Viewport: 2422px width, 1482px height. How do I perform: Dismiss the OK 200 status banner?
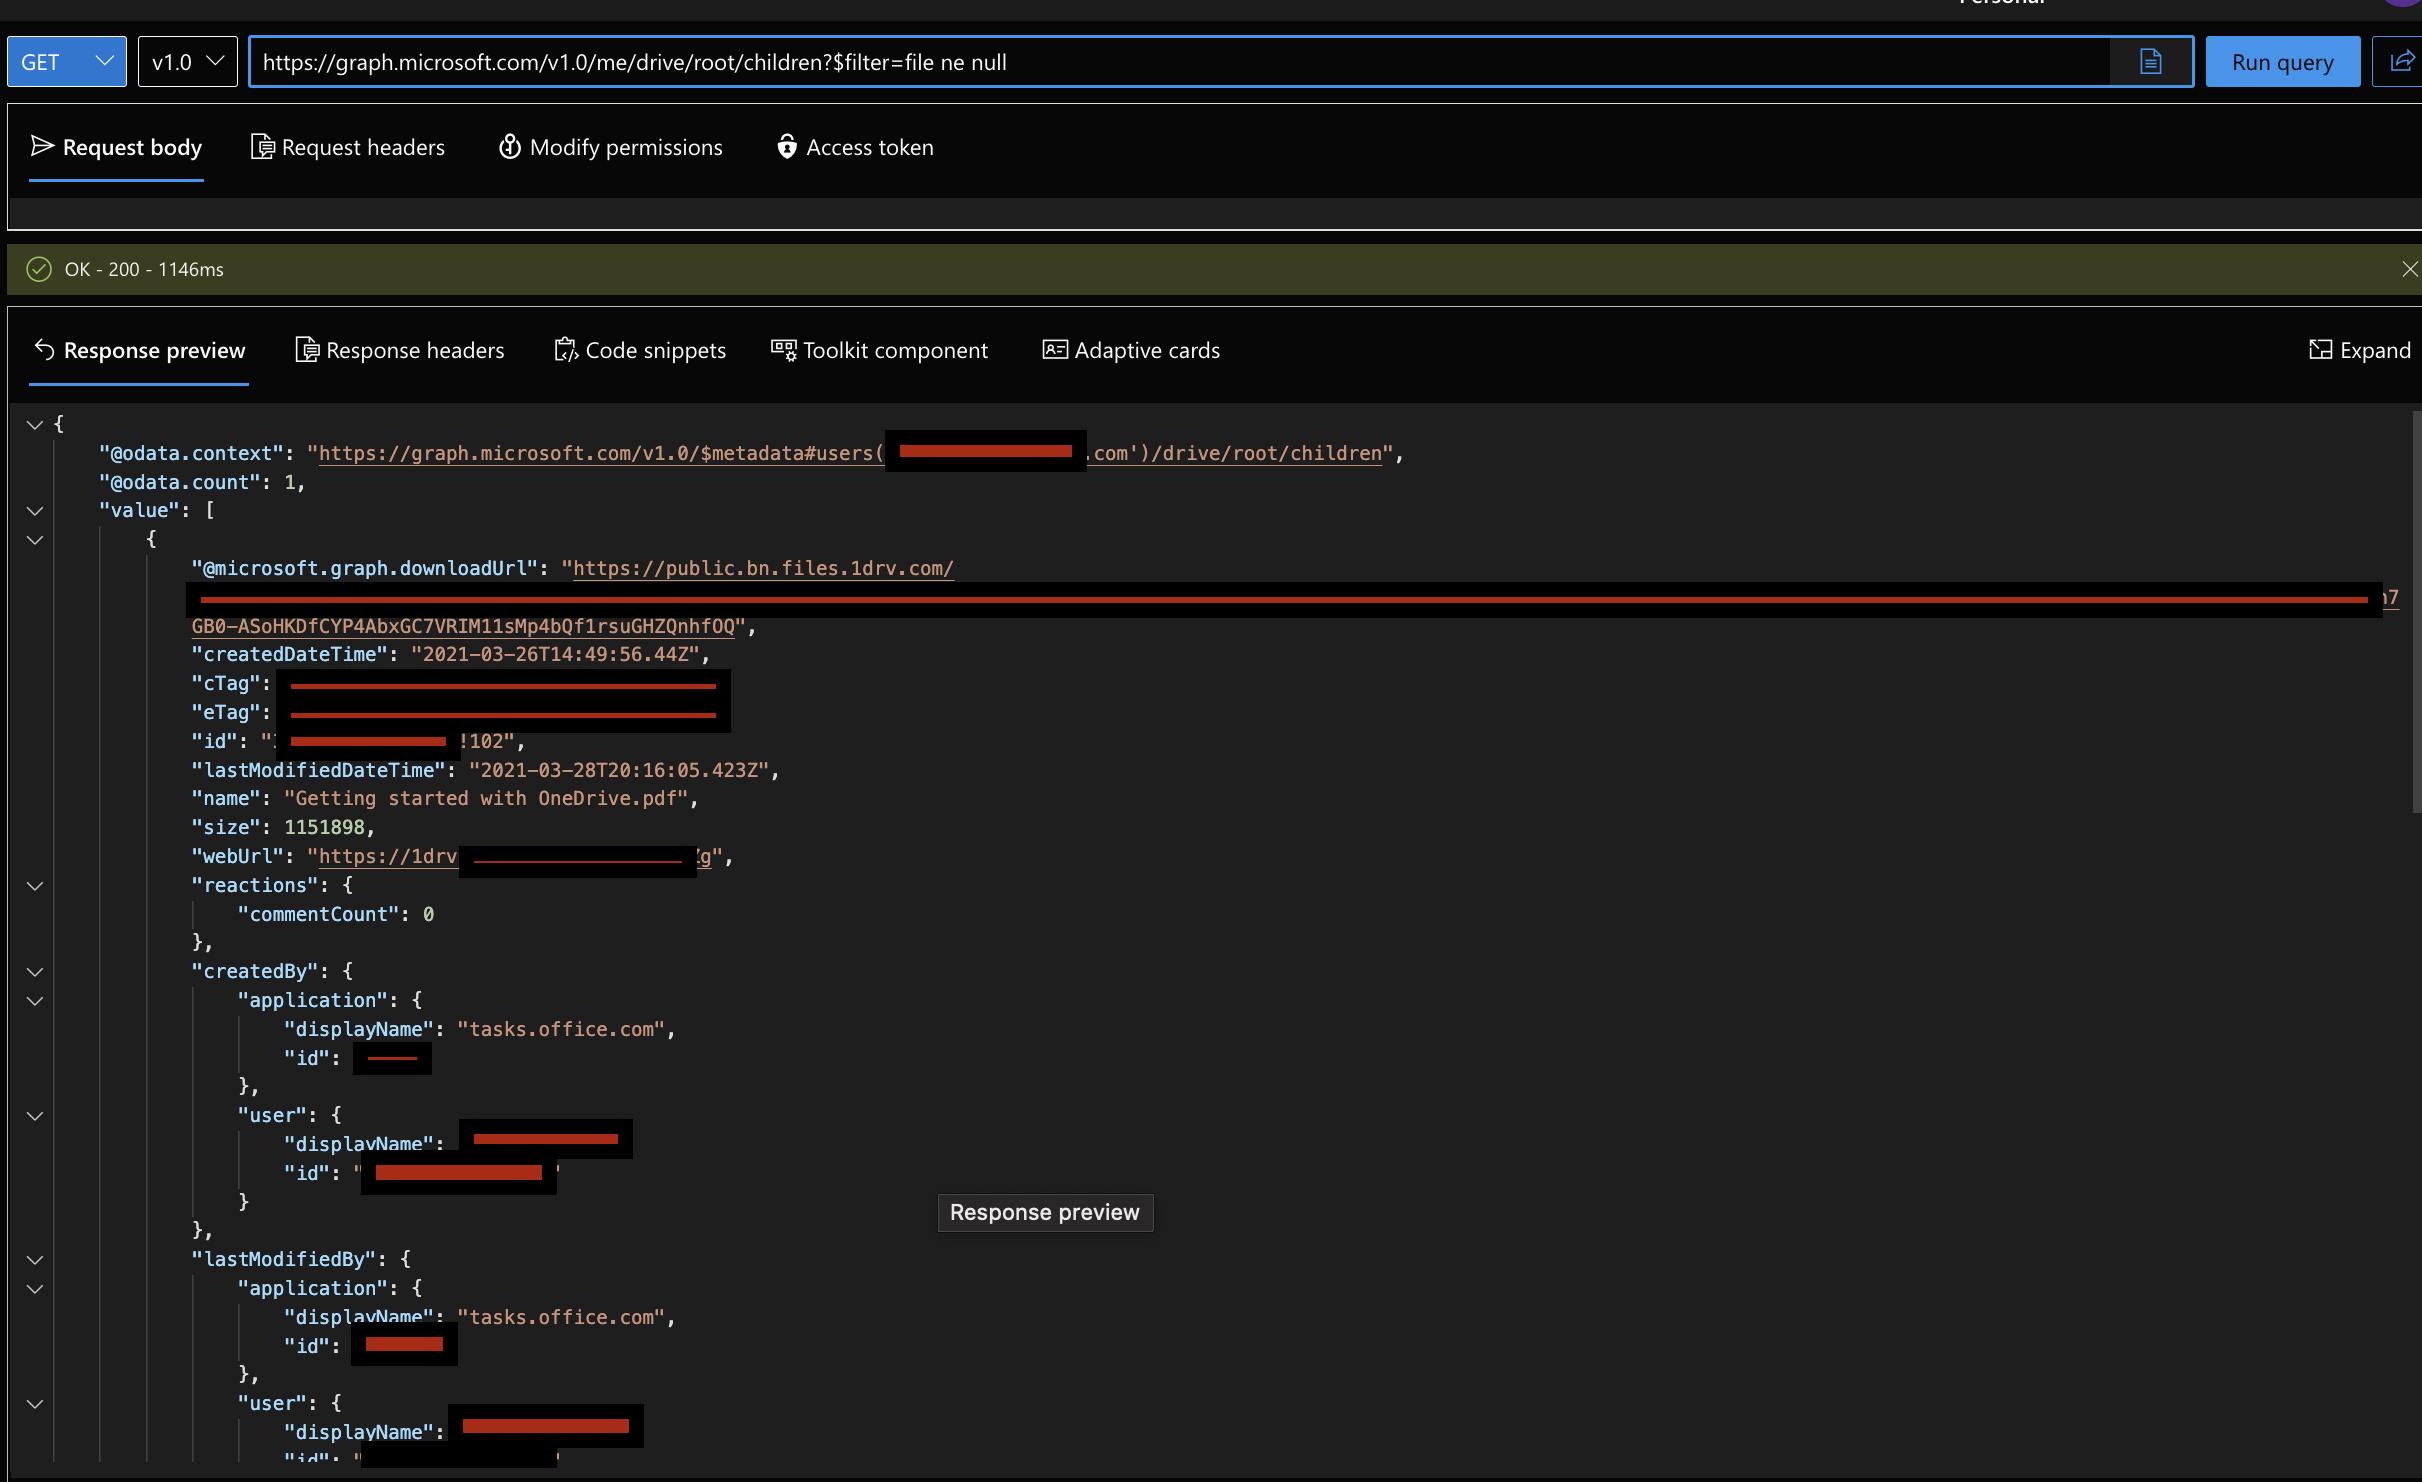point(2409,269)
